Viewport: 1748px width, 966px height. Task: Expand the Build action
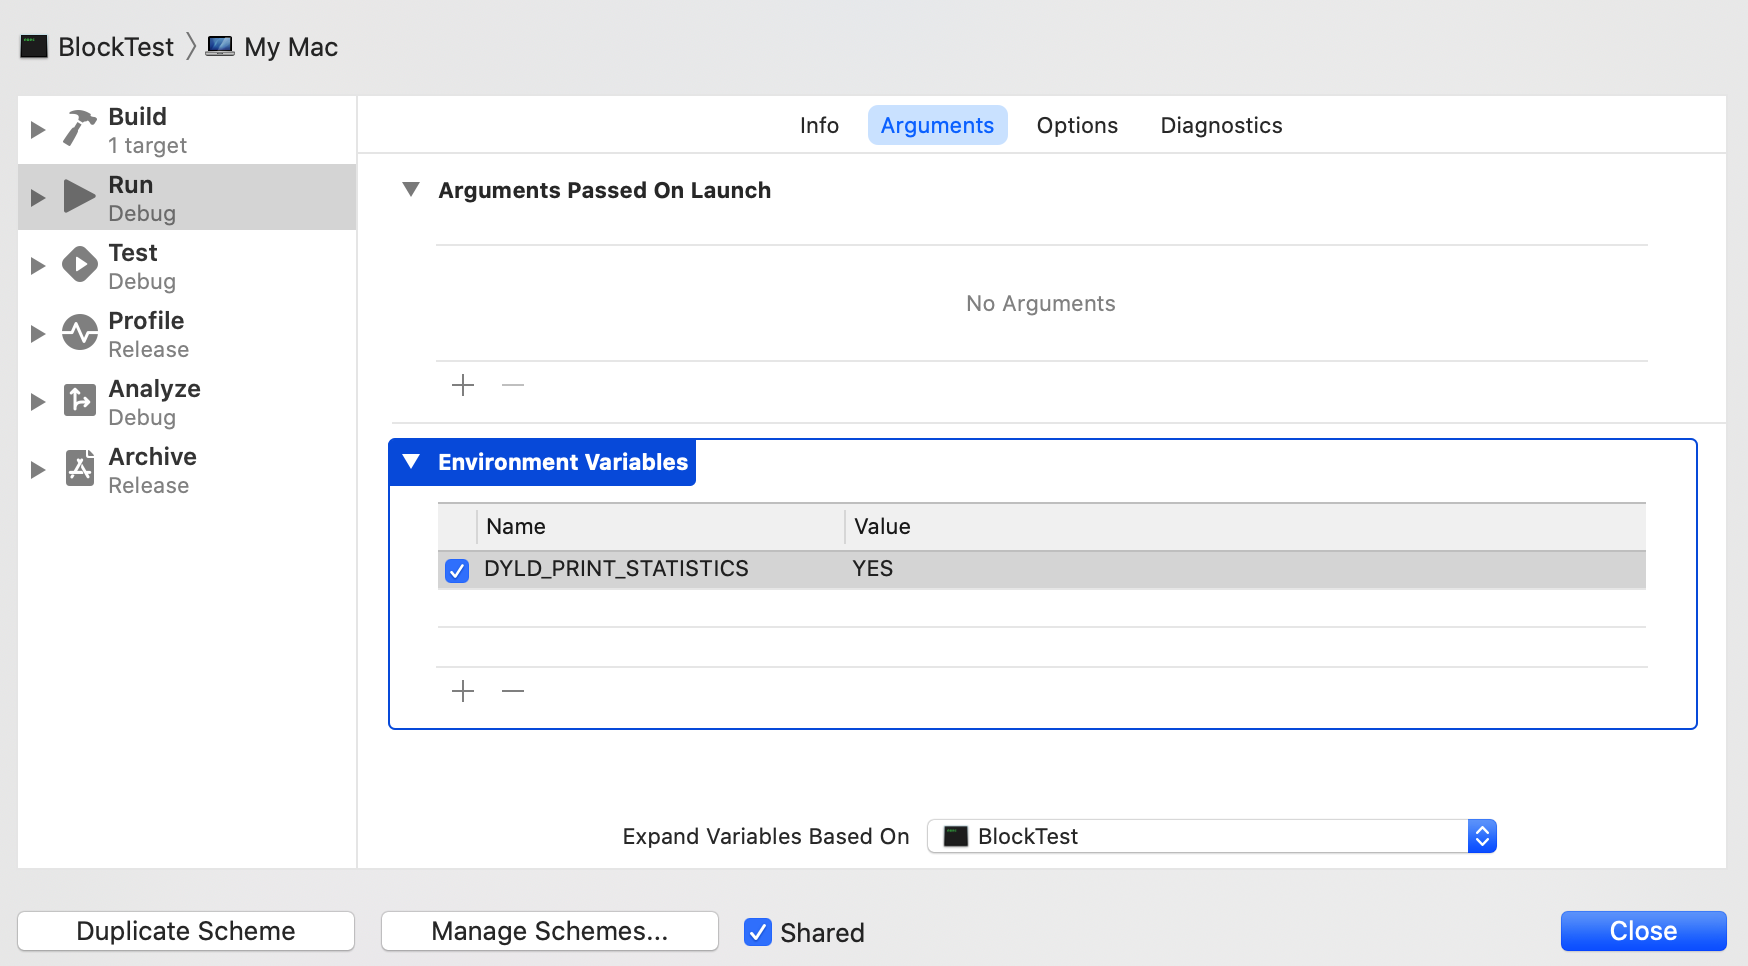point(37,130)
